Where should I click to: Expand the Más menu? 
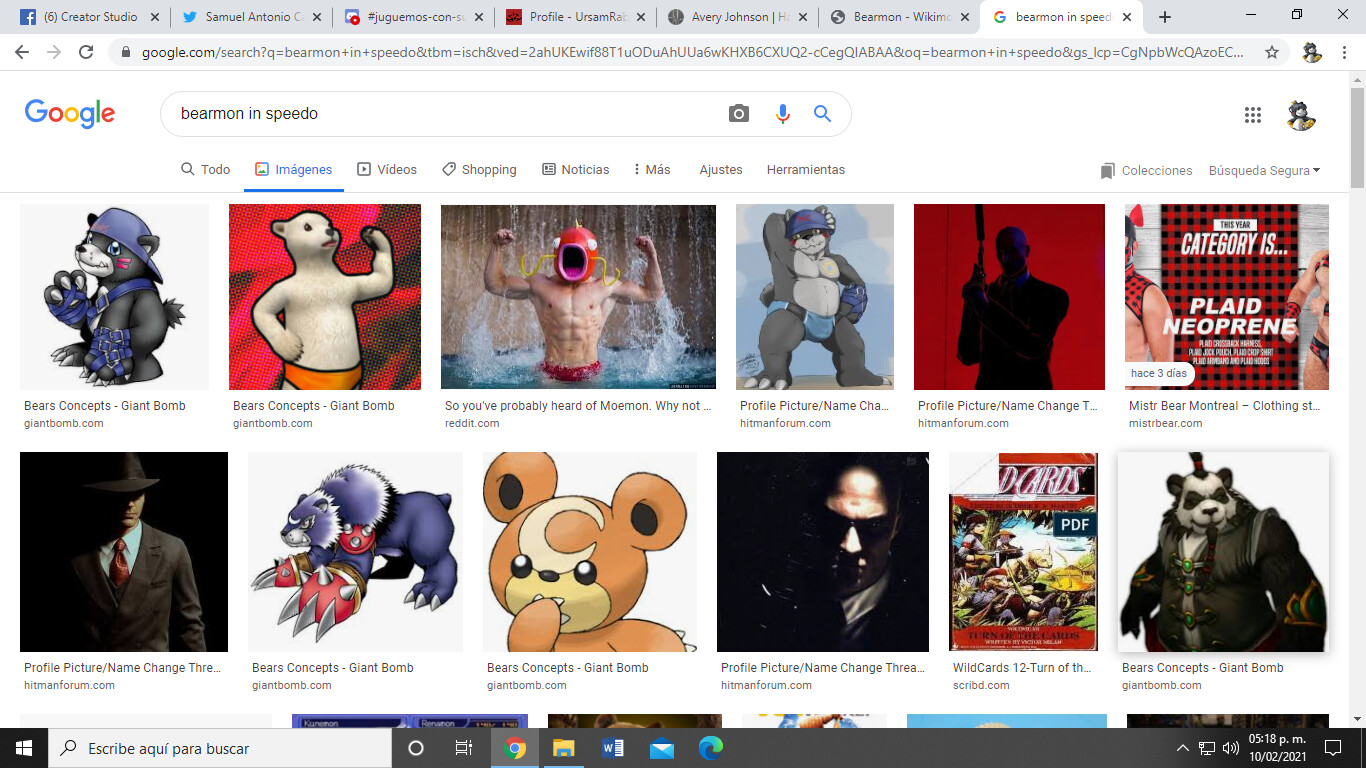tap(652, 170)
